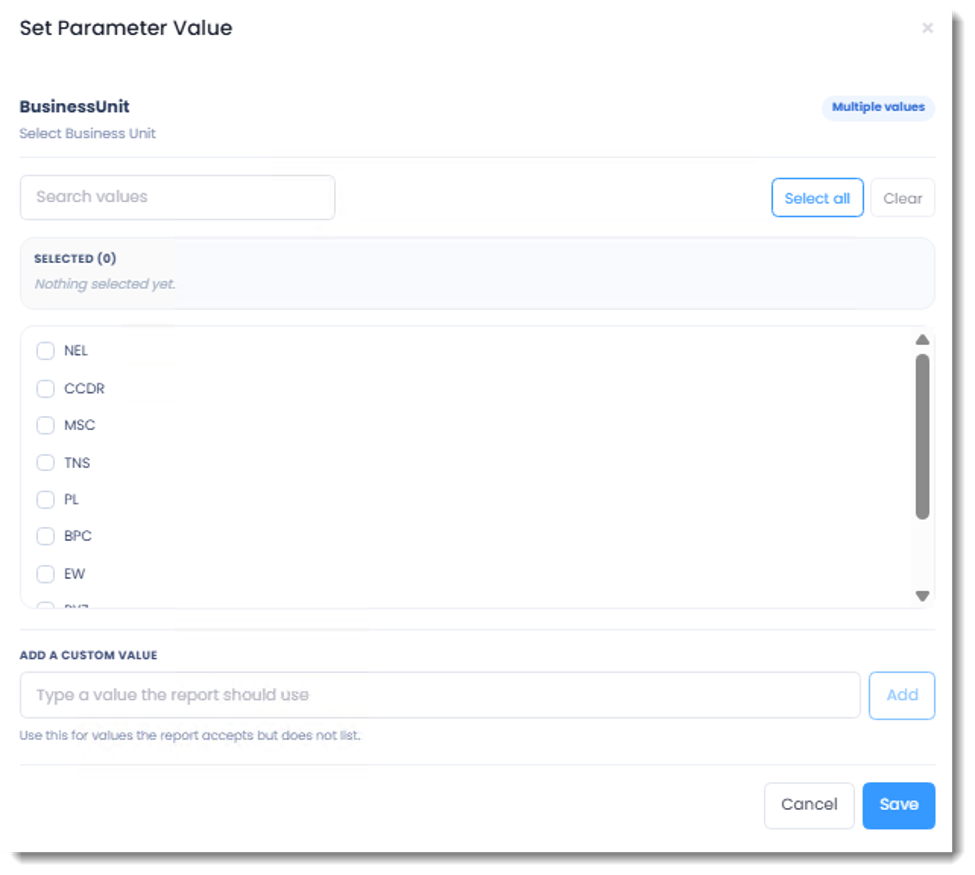Click the scroll up arrow
975x875 pixels.
[x=922, y=340]
